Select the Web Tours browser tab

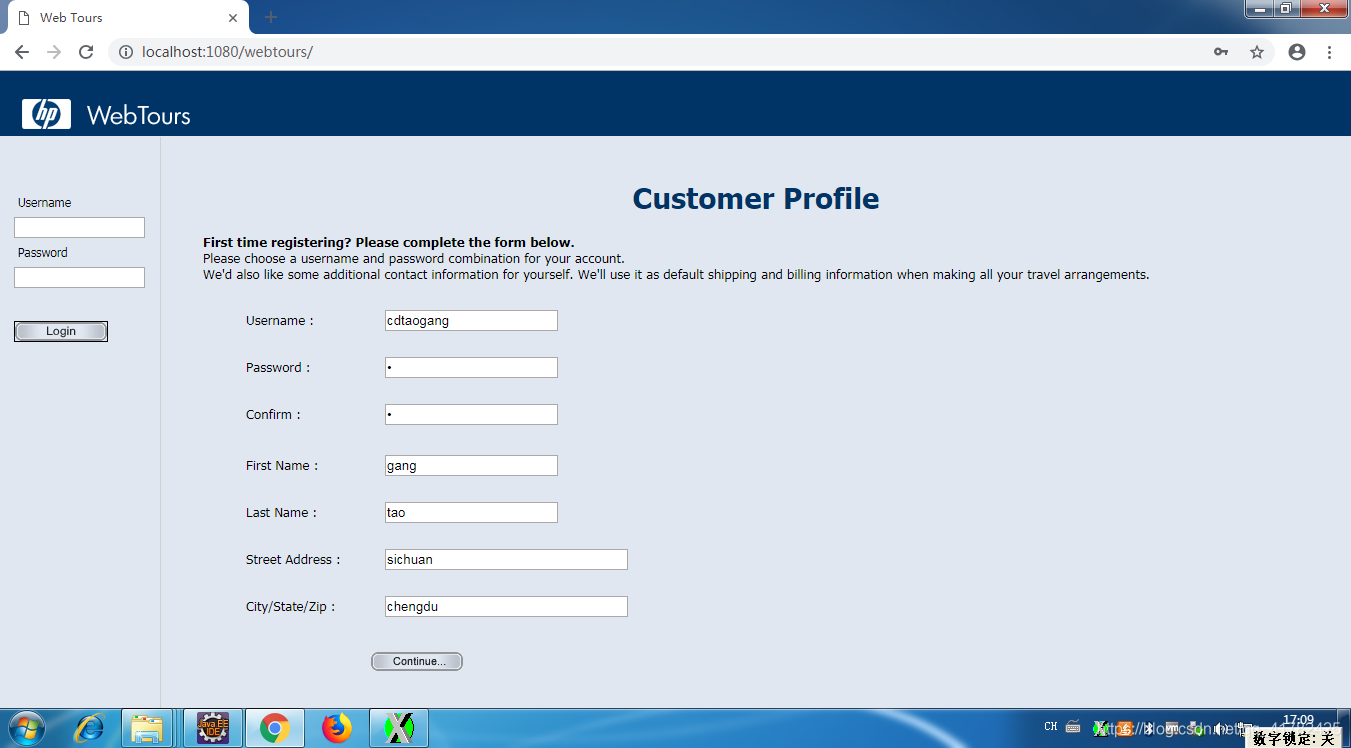click(x=126, y=18)
